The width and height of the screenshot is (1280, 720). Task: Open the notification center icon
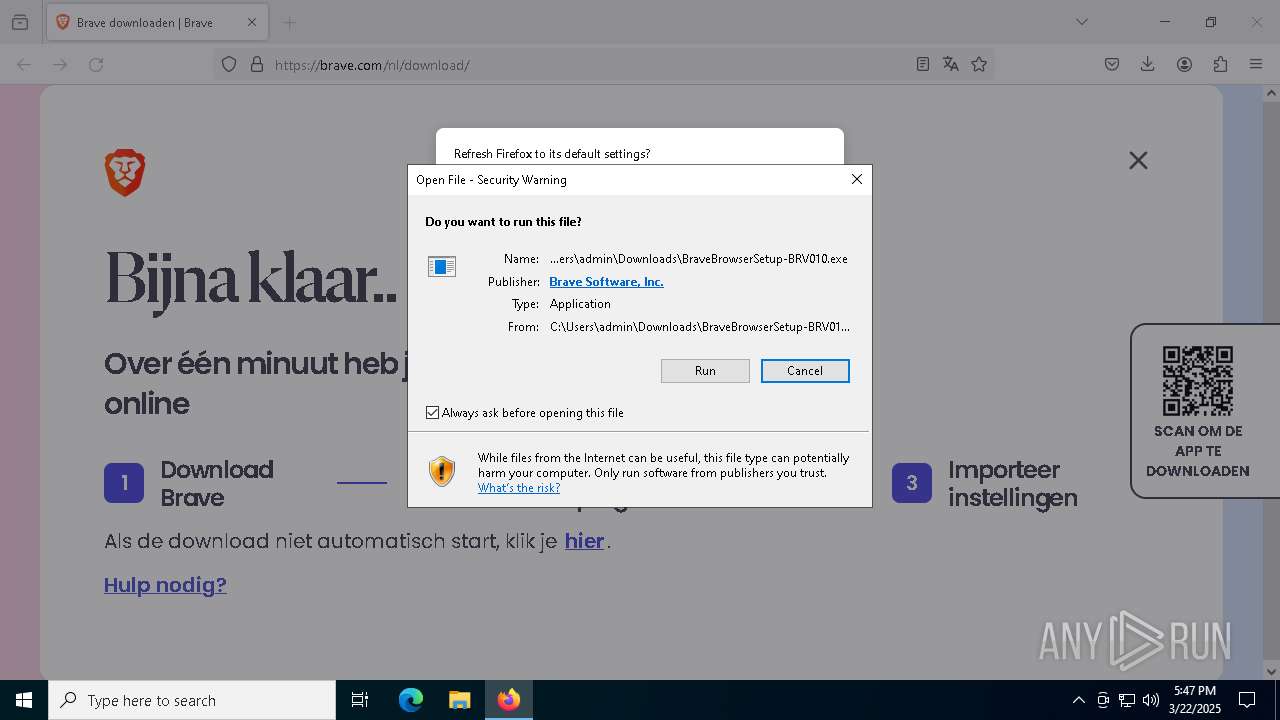1247,700
